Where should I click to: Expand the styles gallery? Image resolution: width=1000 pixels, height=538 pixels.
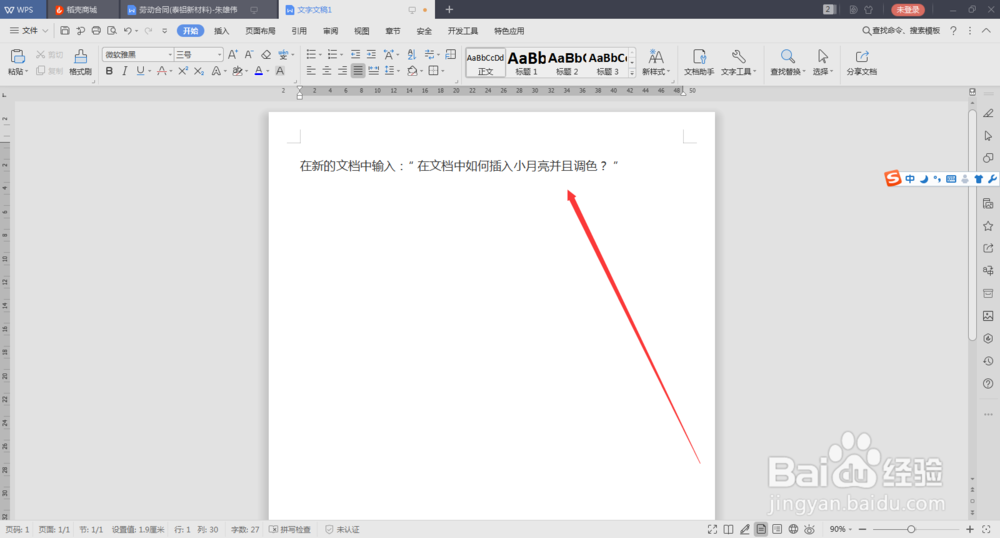point(632,73)
